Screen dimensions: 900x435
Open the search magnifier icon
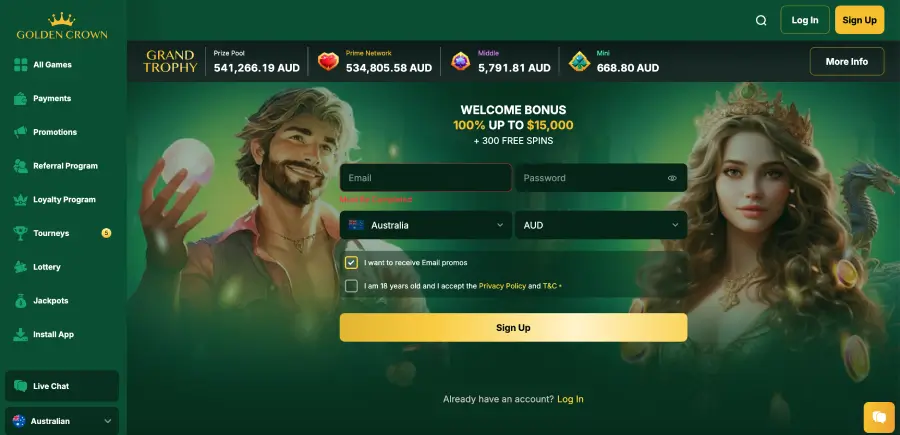761,21
